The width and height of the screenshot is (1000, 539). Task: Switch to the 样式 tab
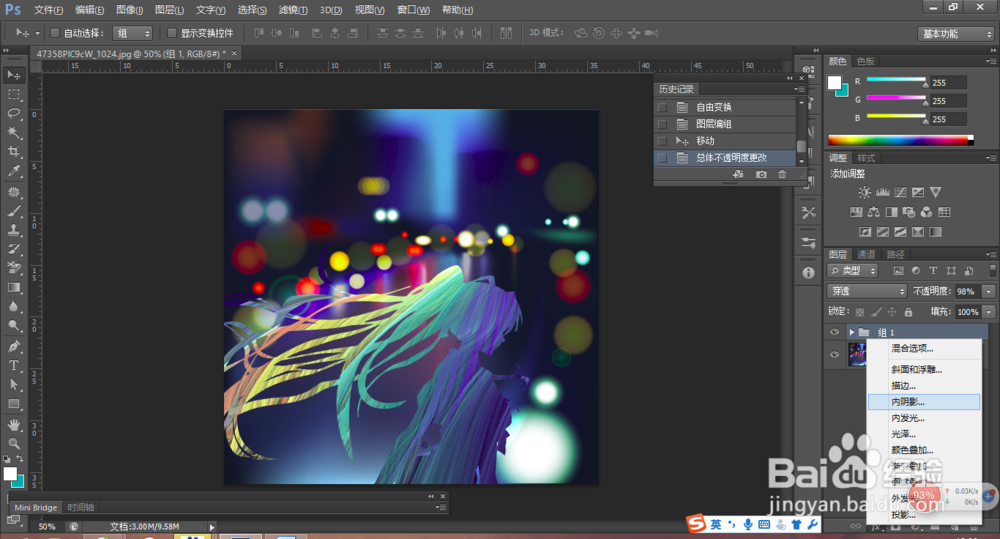tap(866, 158)
